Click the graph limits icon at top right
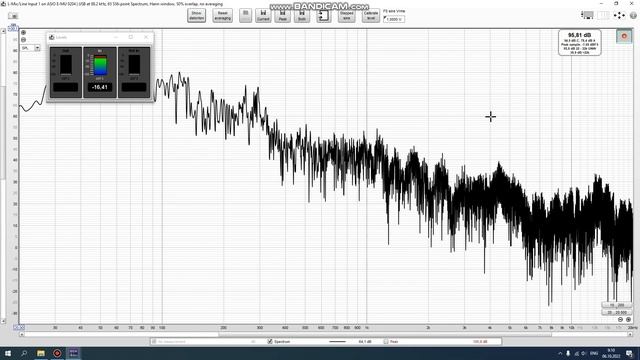640x360 pixels. 603,16
